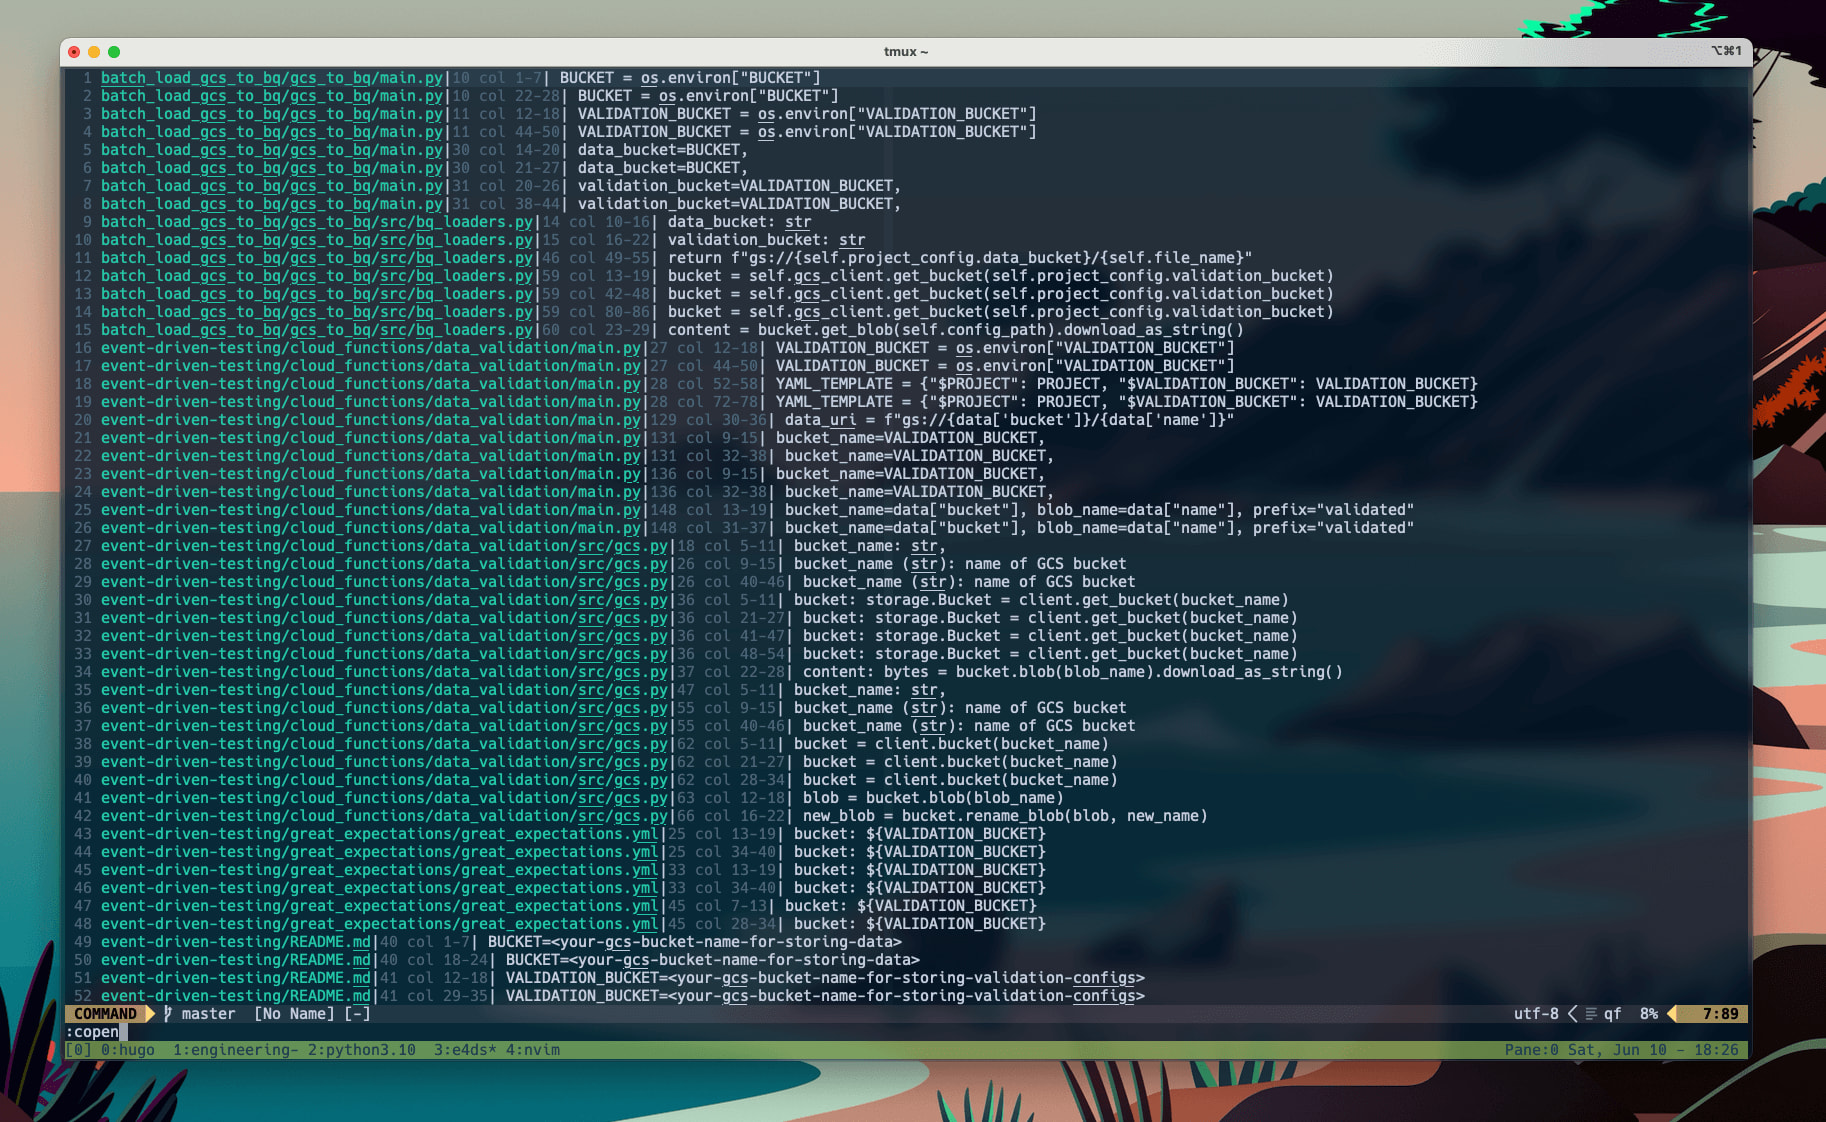Screen dimensions: 1826x1122
Task: Select tmux window 0:hugo
Action: [x=128, y=1050]
